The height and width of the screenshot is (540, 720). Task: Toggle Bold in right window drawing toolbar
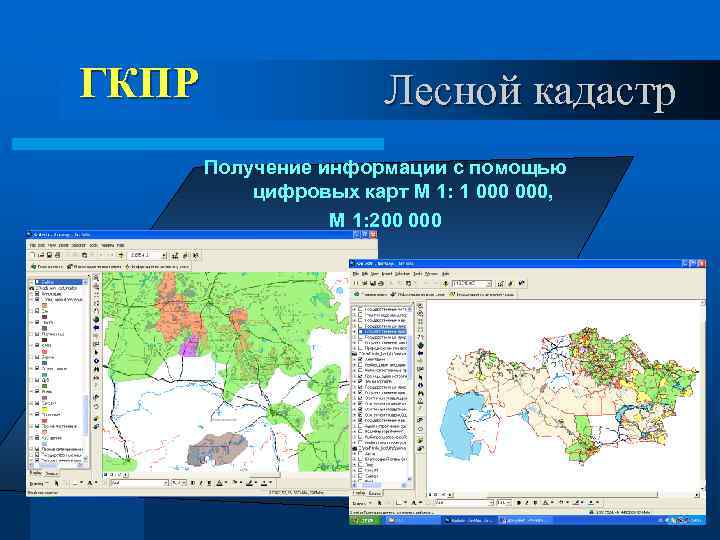[x=518, y=503]
